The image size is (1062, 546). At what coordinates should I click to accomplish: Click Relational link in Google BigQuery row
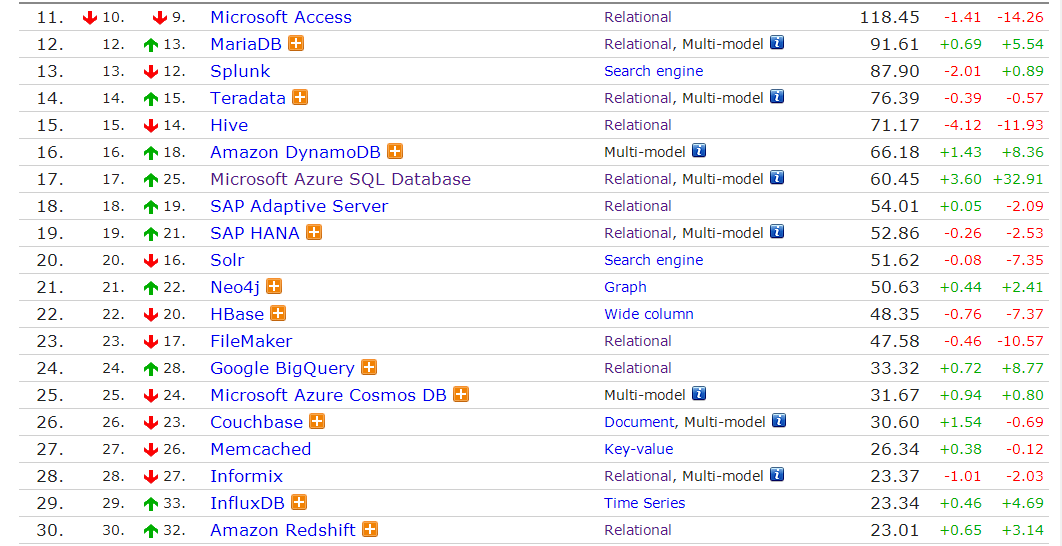[x=638, y=369]
